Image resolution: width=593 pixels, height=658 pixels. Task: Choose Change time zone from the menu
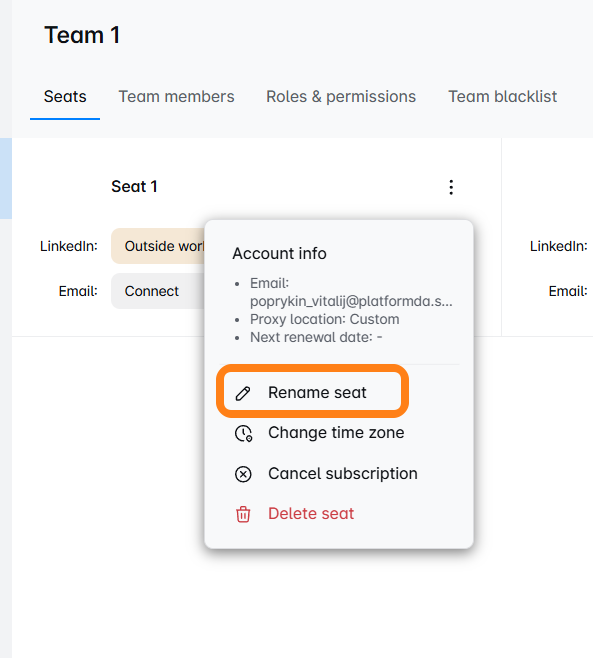(319, 433)
